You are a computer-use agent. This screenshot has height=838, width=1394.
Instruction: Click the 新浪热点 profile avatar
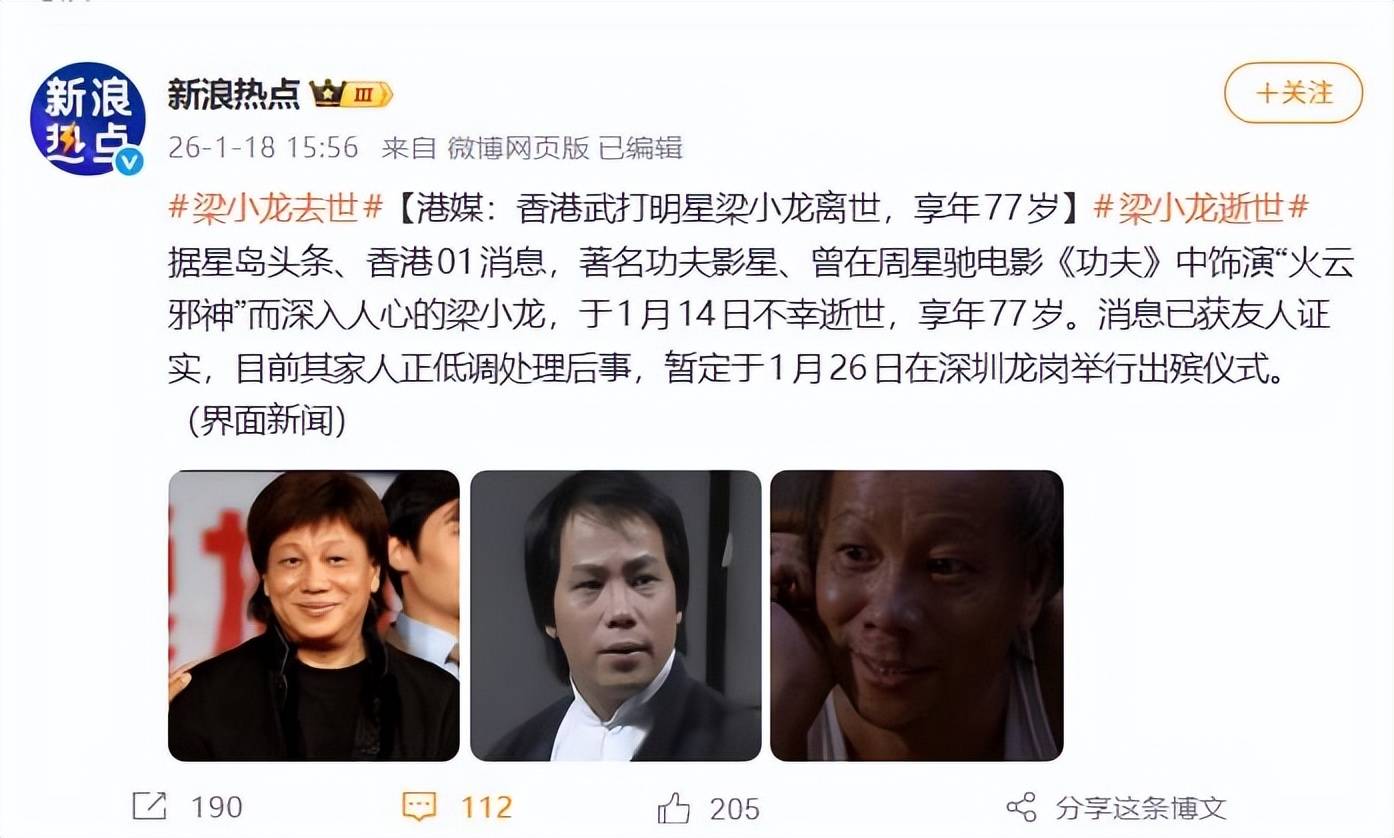click(x=88, y=118)
